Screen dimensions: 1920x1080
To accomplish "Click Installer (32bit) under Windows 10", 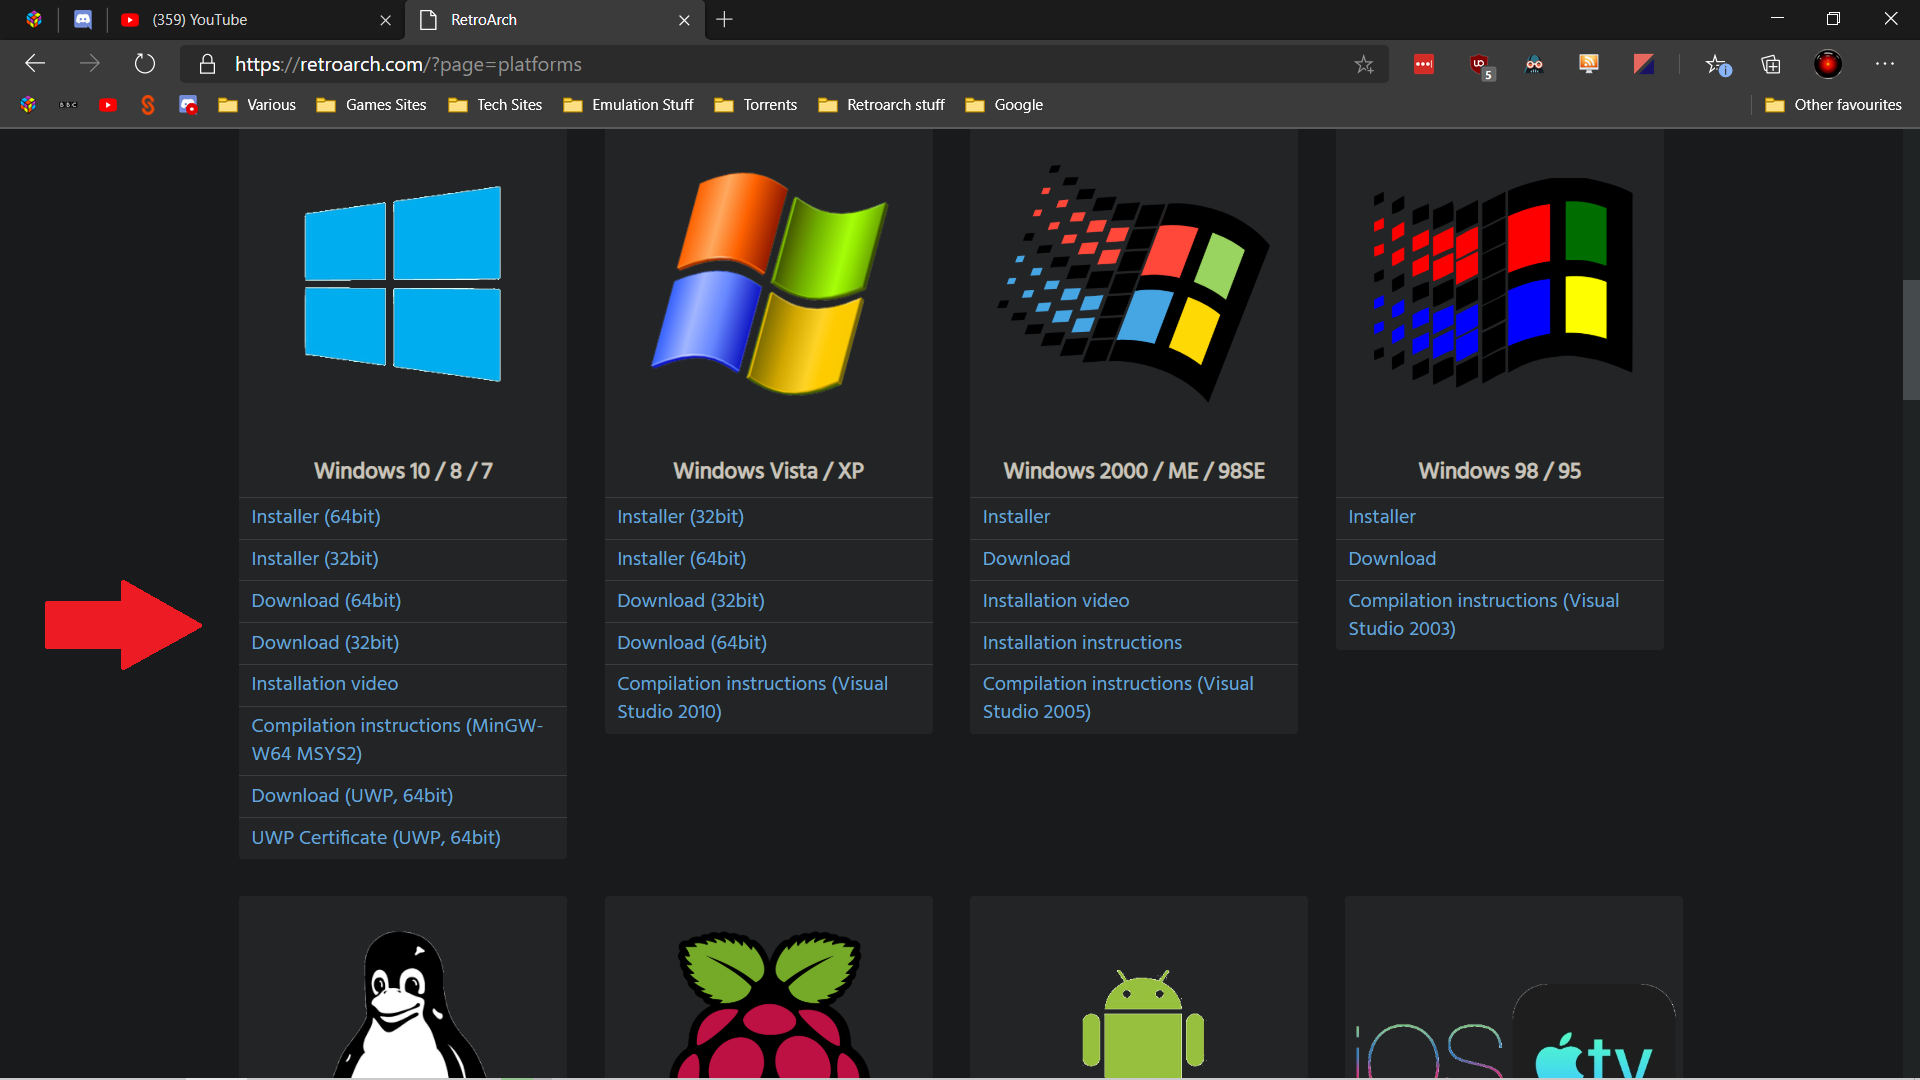I will [314, 559].
